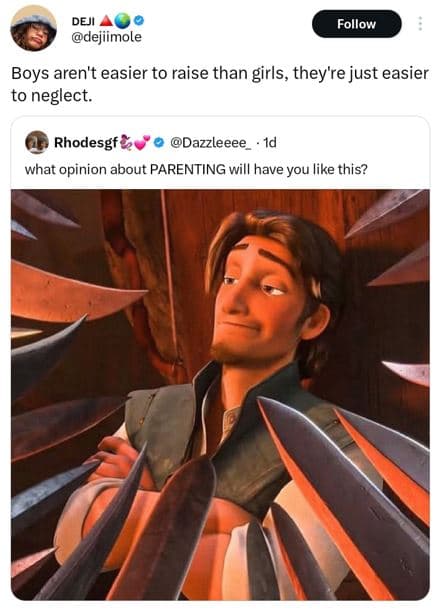
Task: Click the globe emoji beside DEJI
Action: [x=123, y=21]
